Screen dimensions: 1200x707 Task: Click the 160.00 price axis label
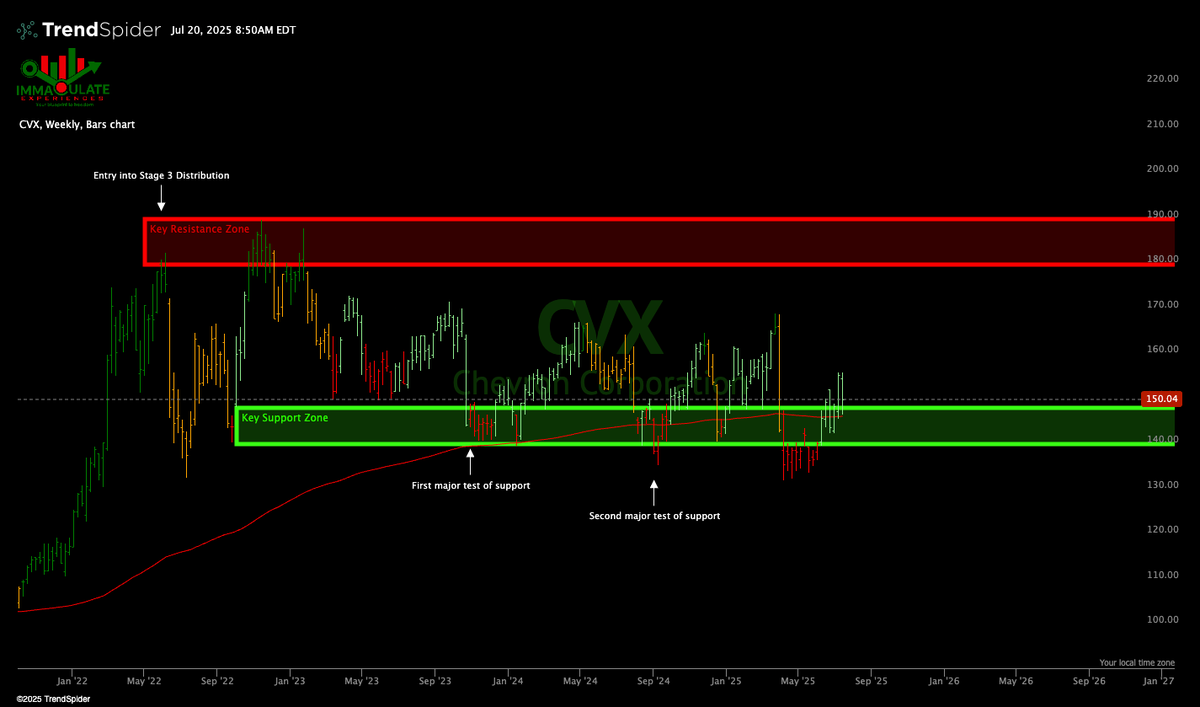(1163, 349)
